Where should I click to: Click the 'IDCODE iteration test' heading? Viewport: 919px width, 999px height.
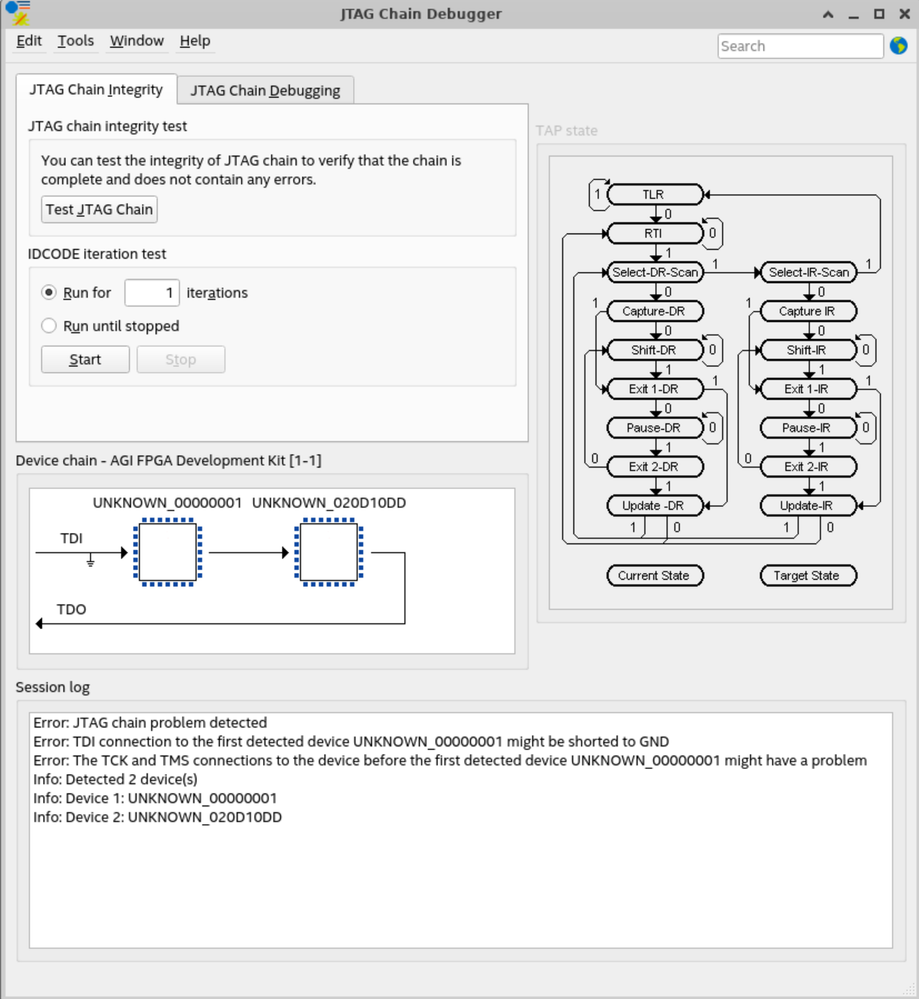97,254
